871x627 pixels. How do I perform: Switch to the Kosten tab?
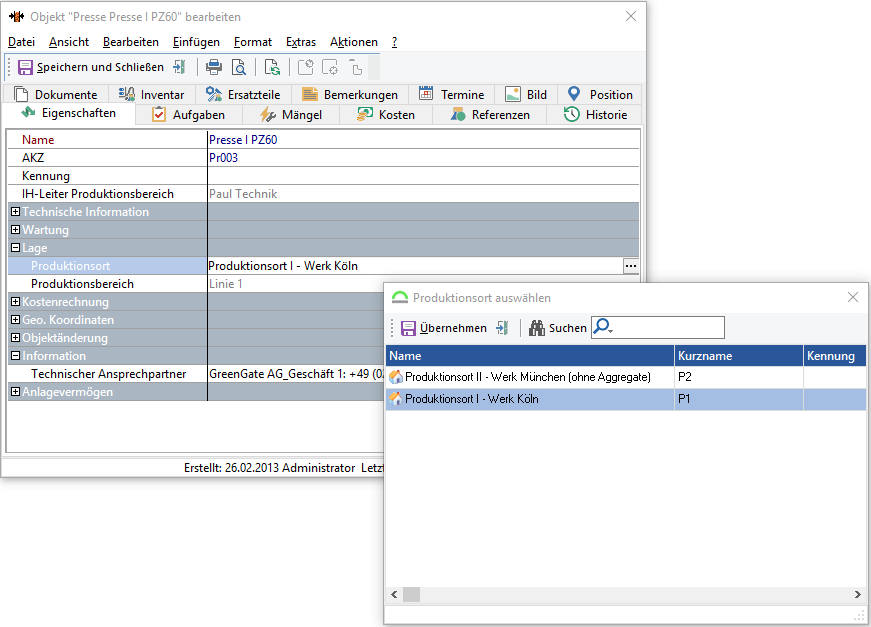pos(386,115)
